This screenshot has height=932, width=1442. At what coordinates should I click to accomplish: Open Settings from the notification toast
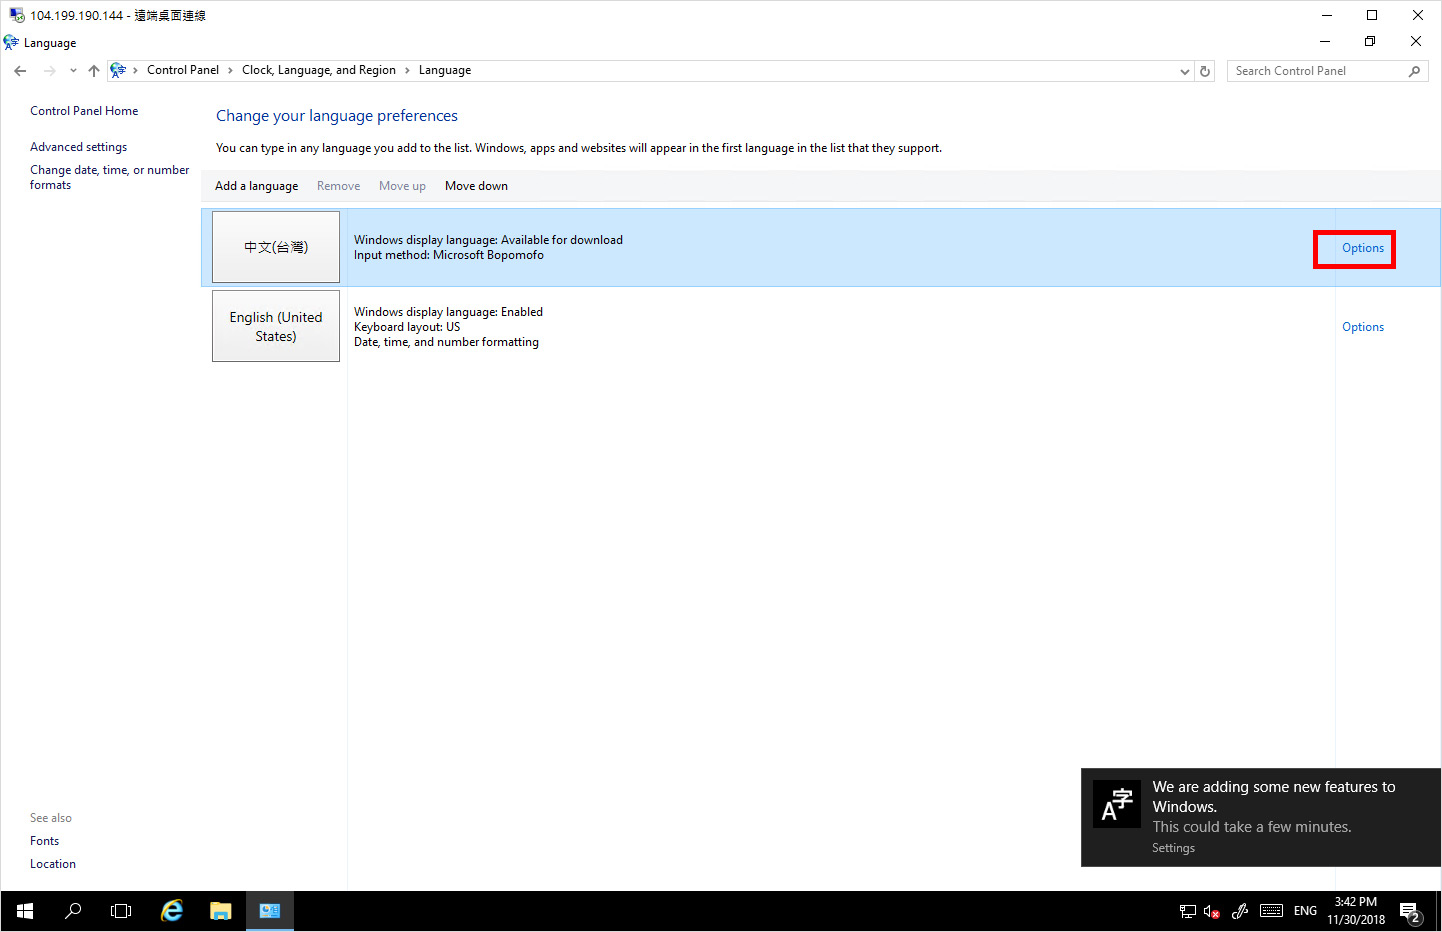(1173, 848)
